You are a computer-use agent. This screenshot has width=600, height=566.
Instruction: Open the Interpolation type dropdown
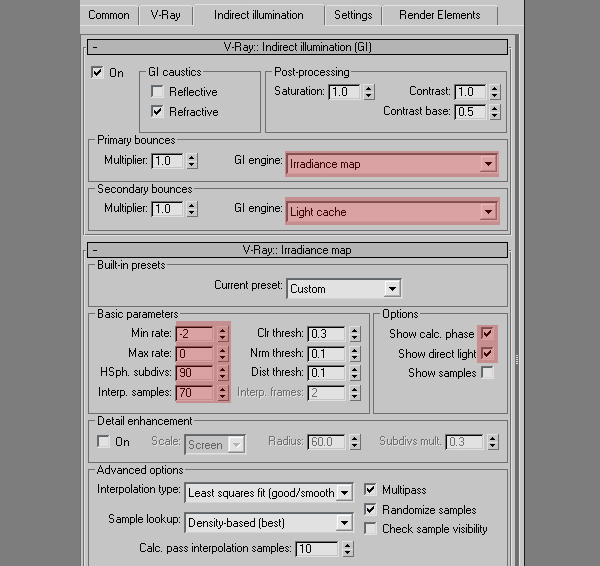[x=269, y=492]
